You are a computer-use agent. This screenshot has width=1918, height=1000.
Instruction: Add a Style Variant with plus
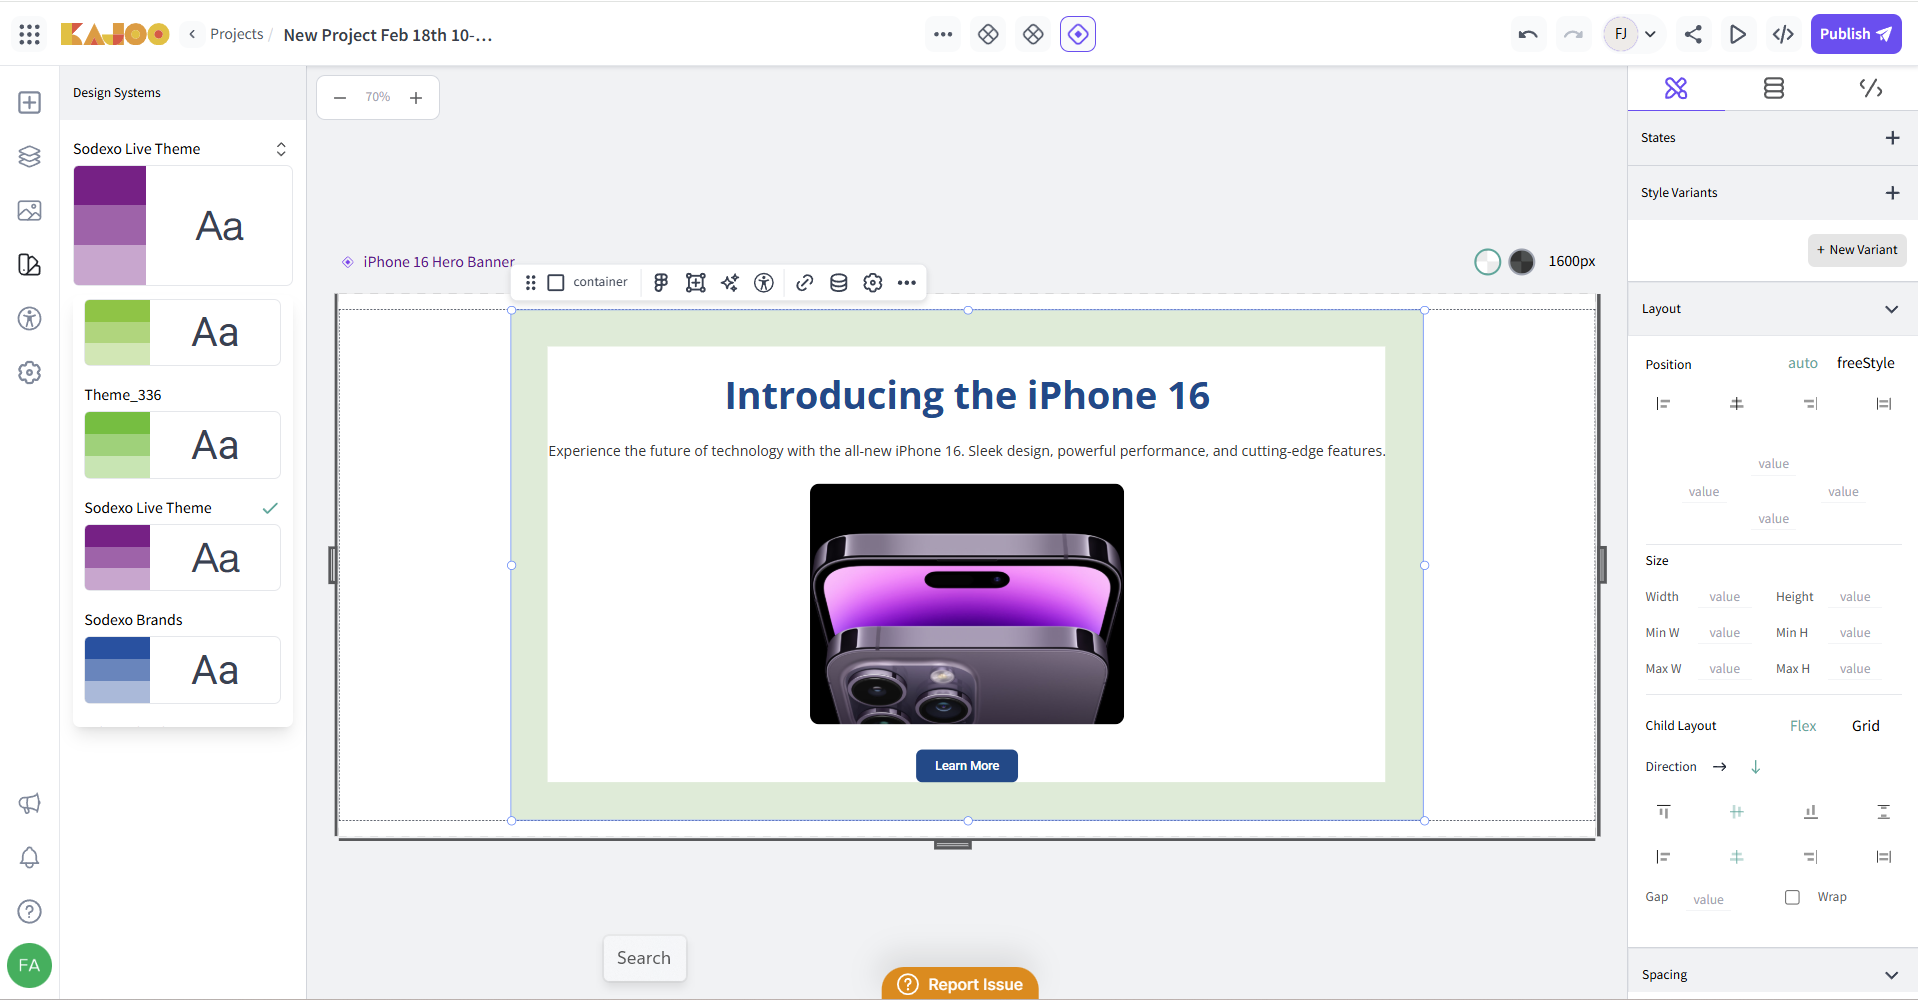1892,193
